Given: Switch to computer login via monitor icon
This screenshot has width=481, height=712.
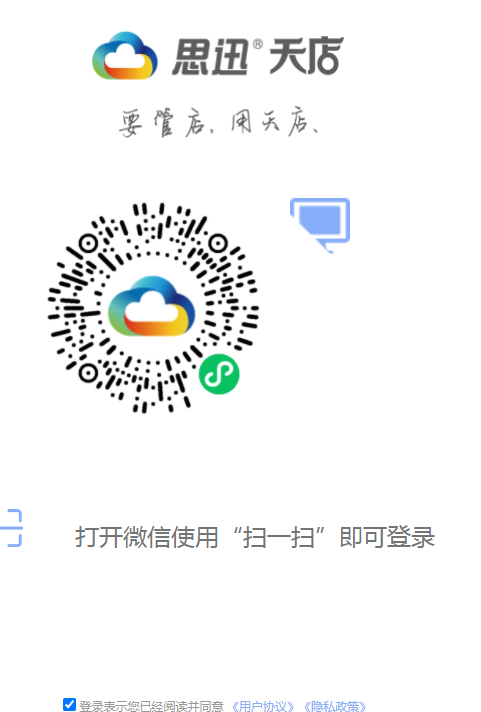Looking at the screenshot, I should 320,224.
